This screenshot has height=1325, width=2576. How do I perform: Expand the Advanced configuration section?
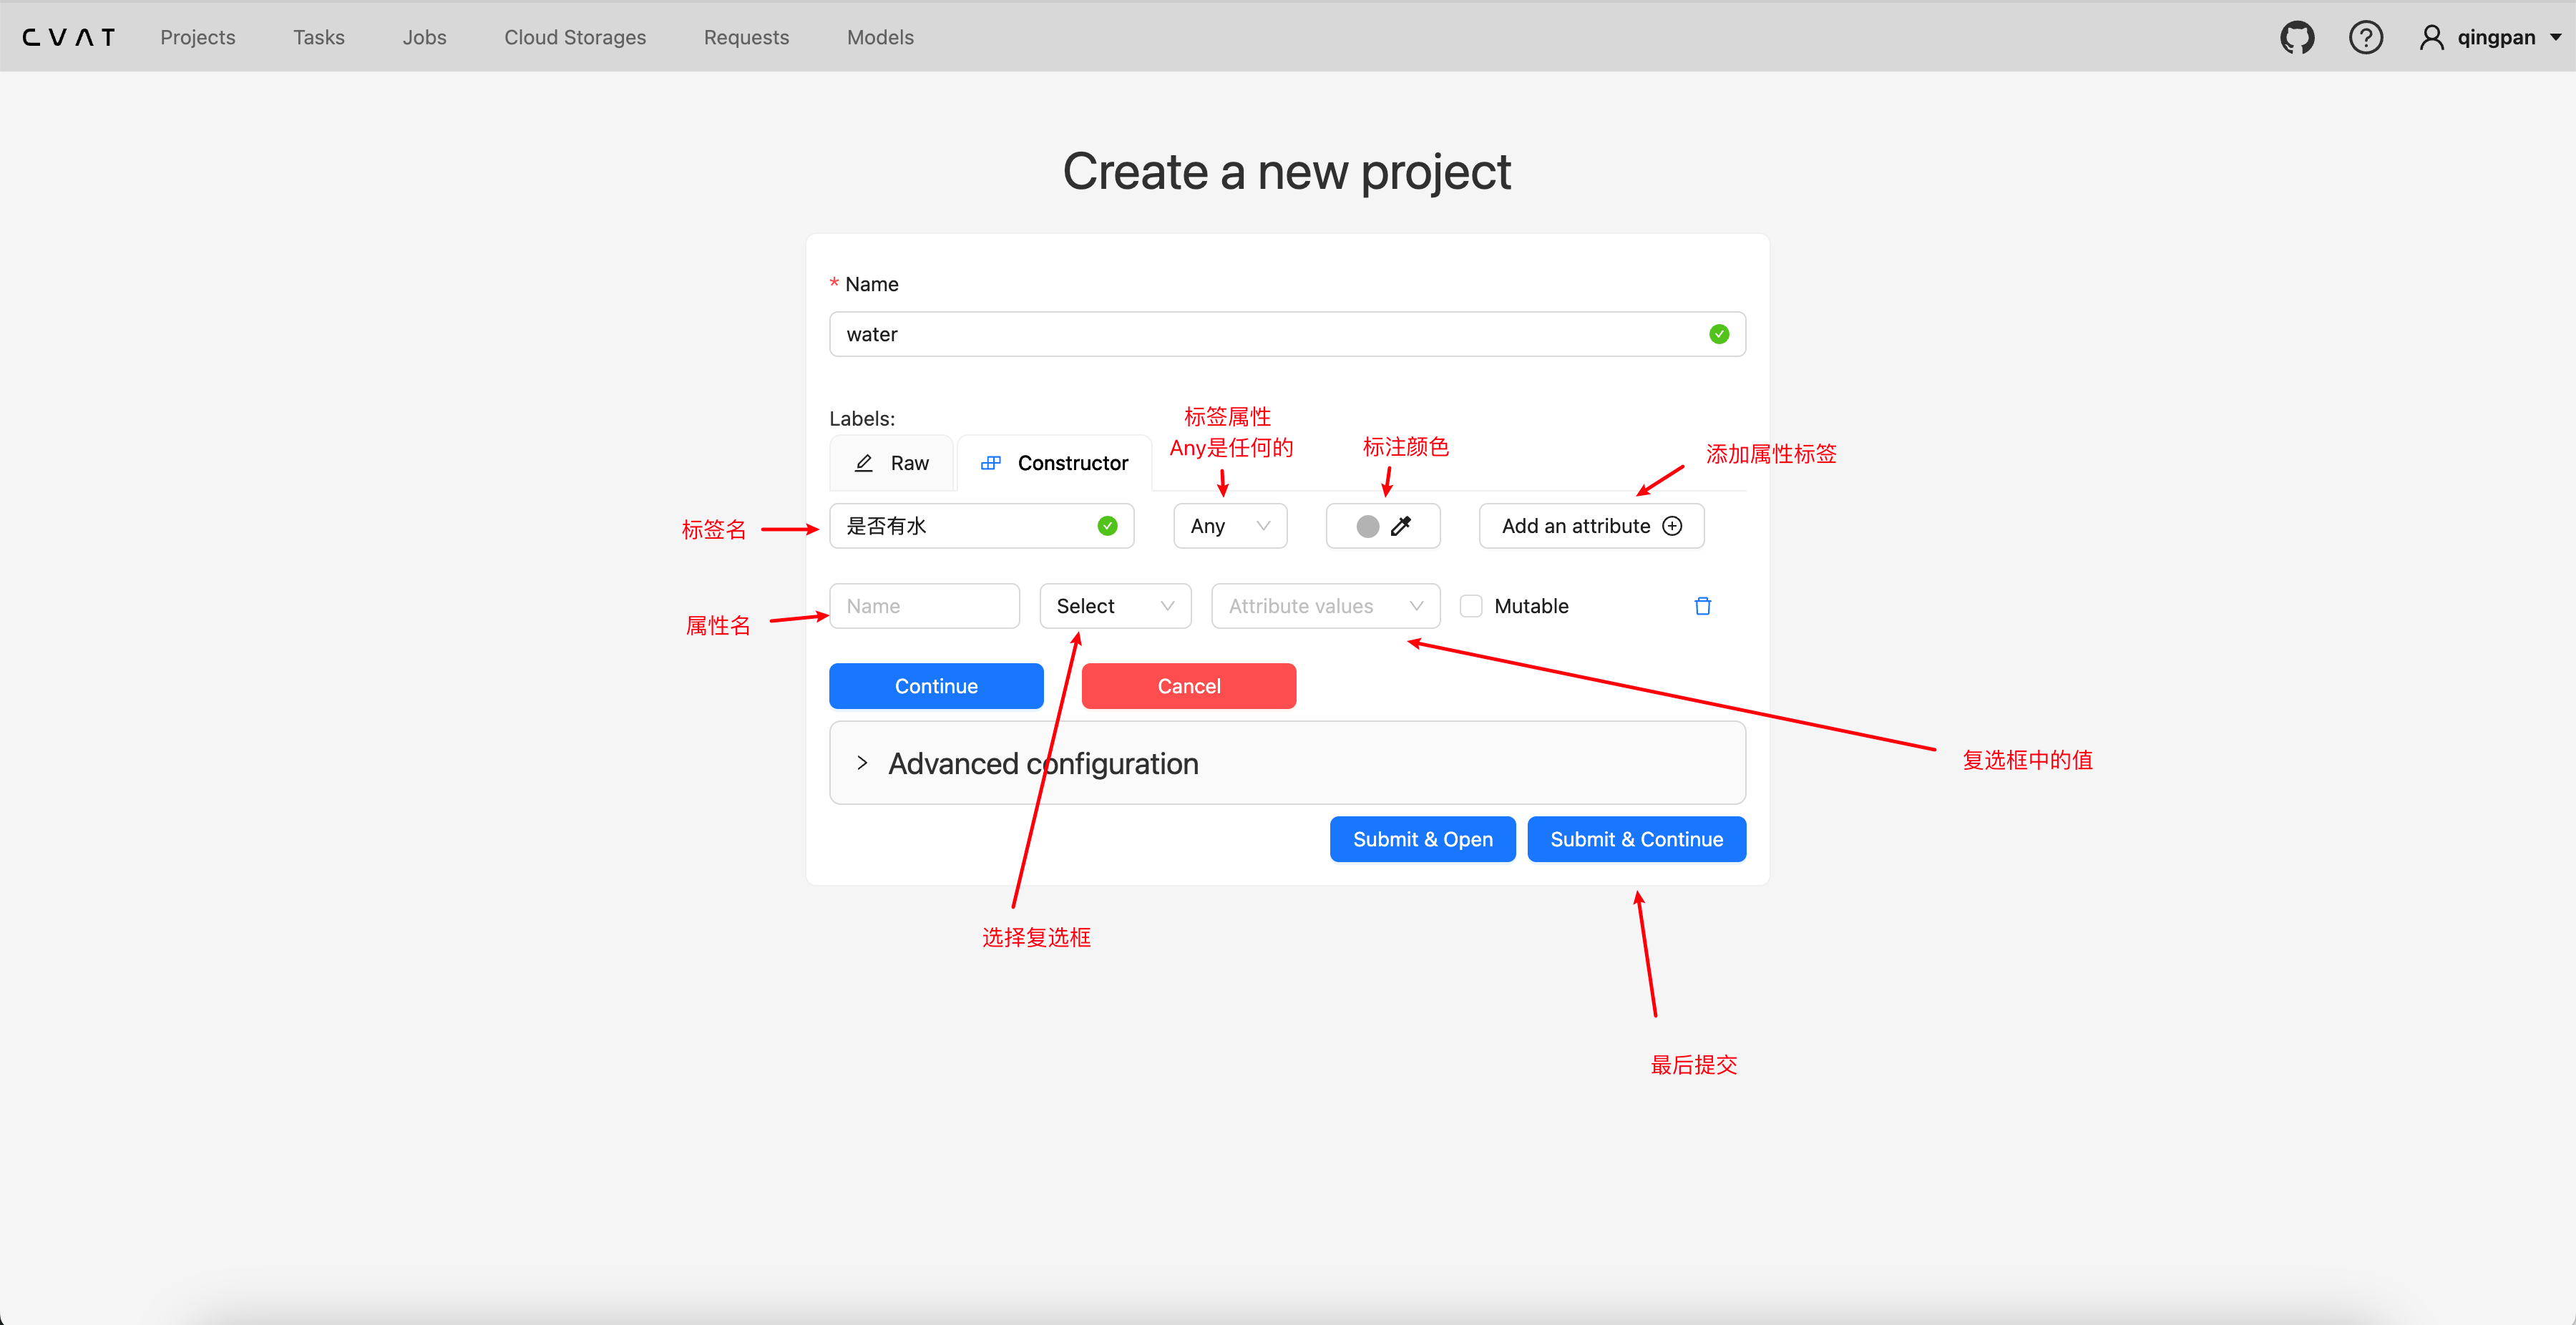[1287, 763]
